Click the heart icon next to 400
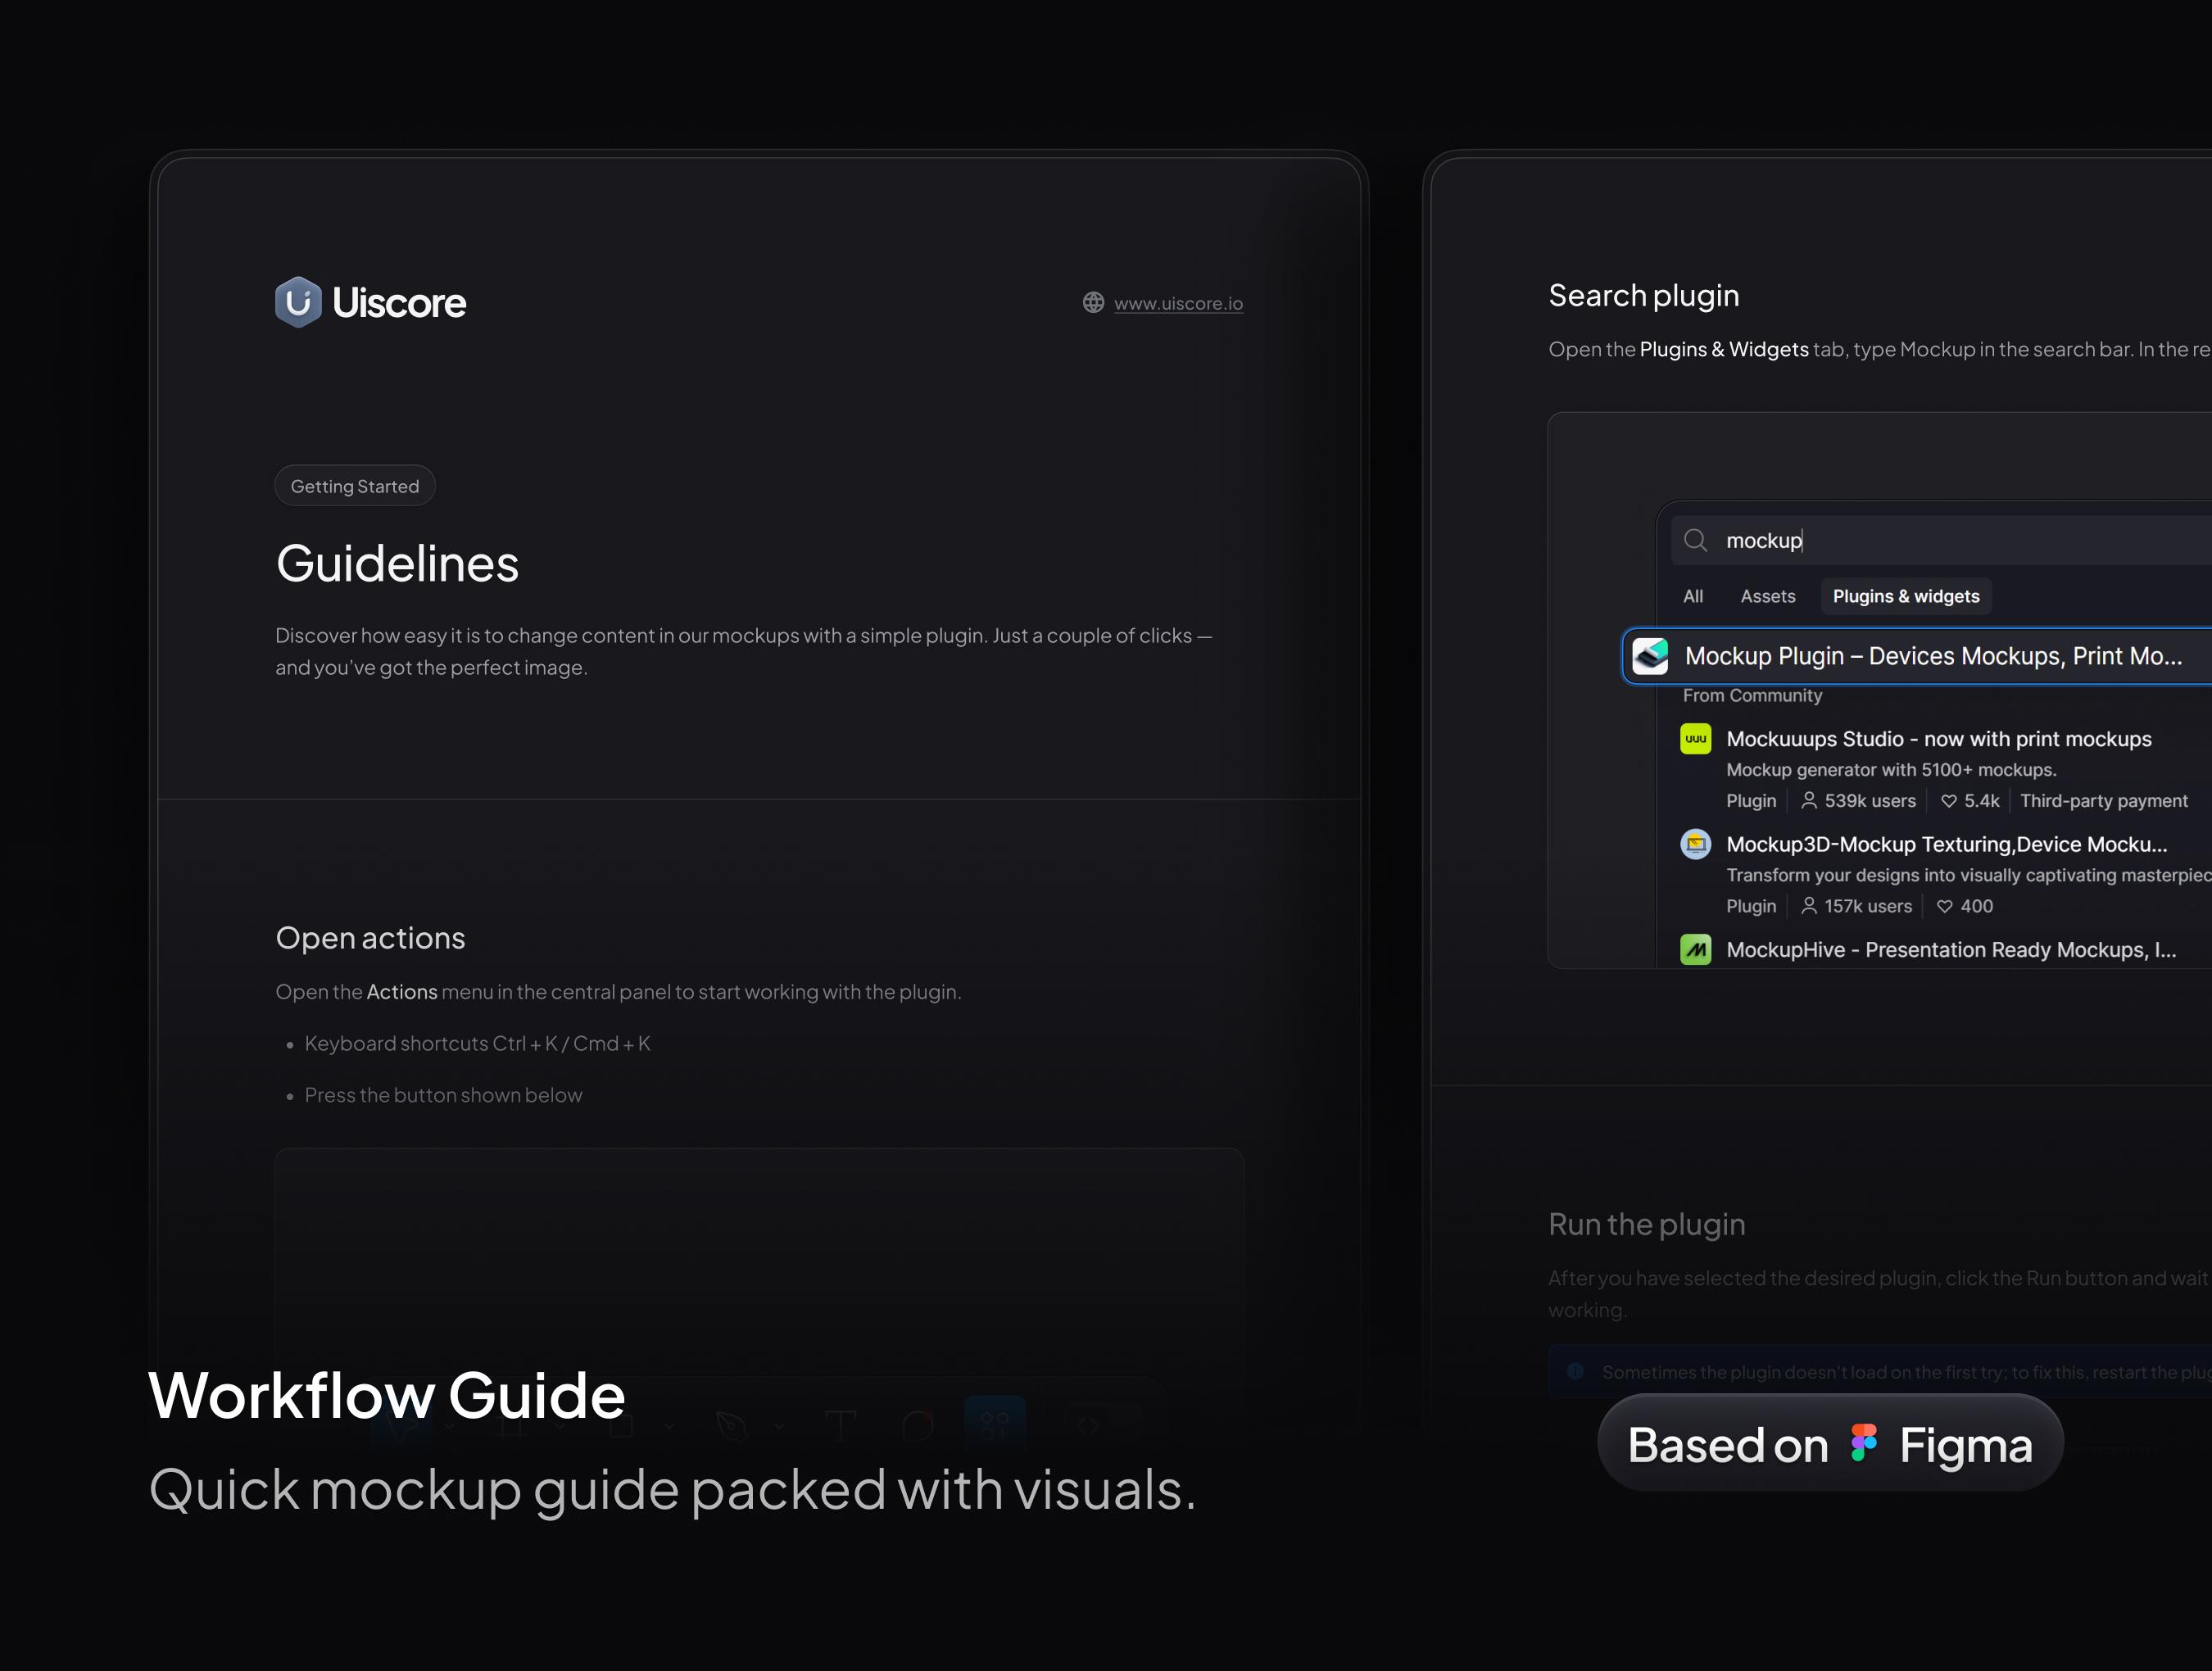 (x=1944, y=907)
